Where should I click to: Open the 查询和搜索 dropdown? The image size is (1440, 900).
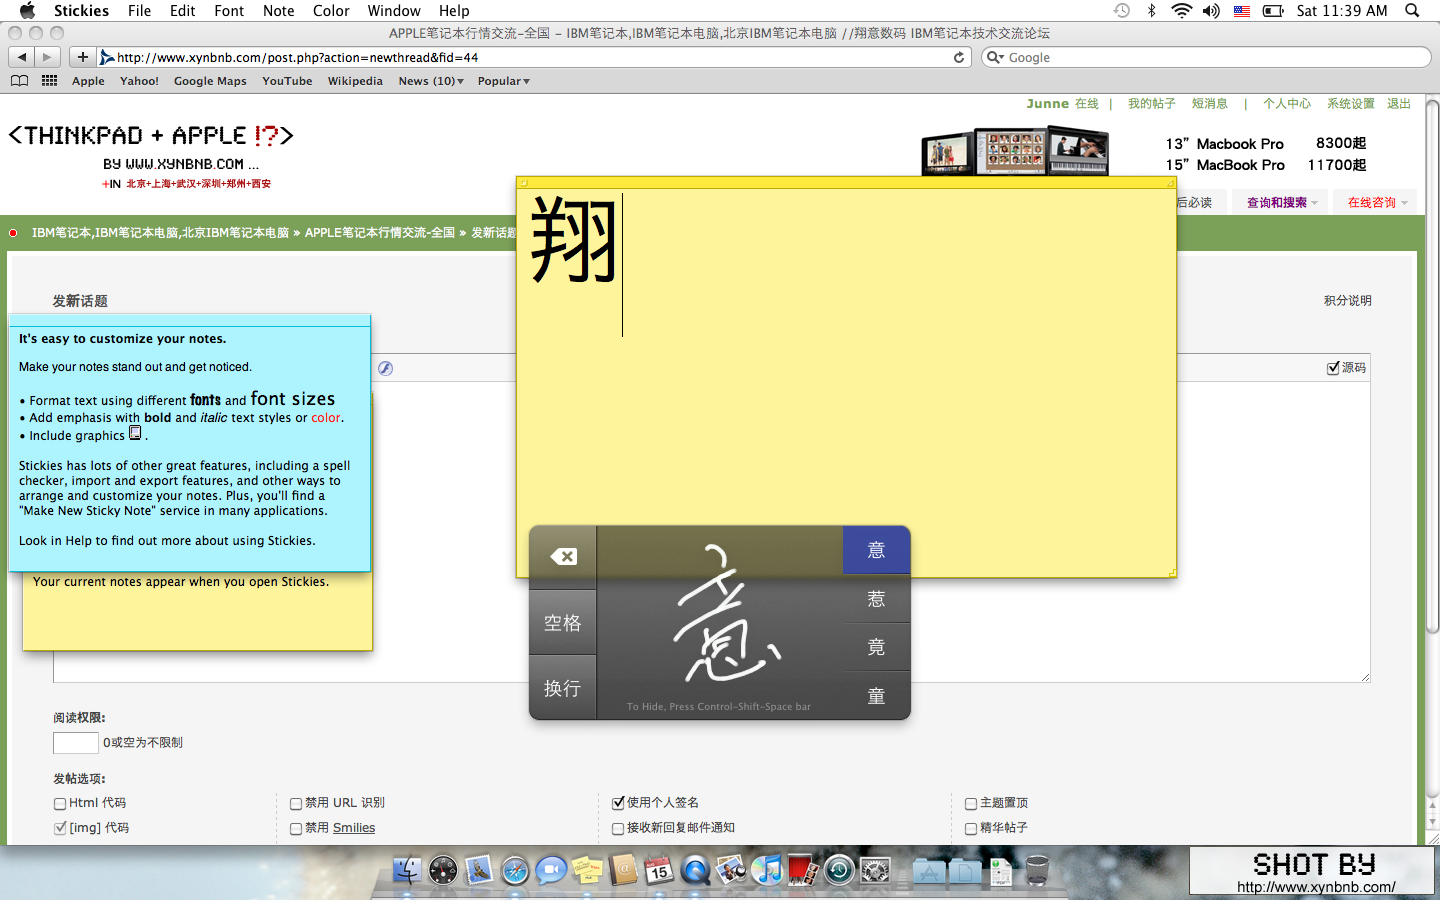[1282, 202]
